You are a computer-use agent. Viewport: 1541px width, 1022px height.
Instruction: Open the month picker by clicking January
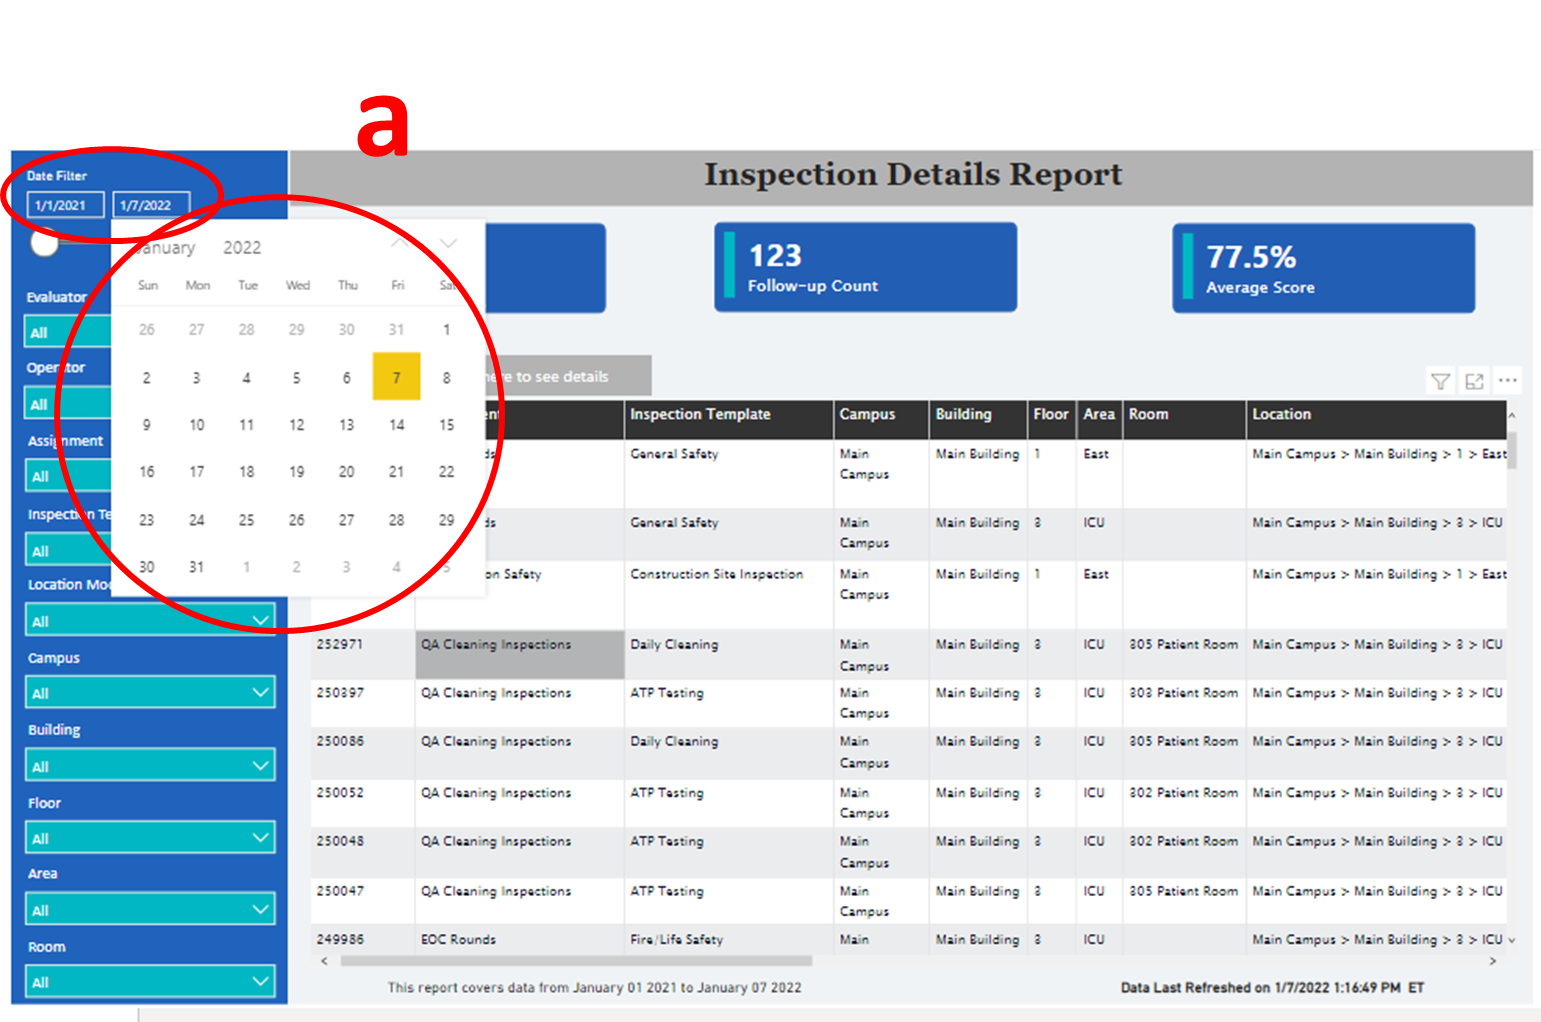point(165,247)
